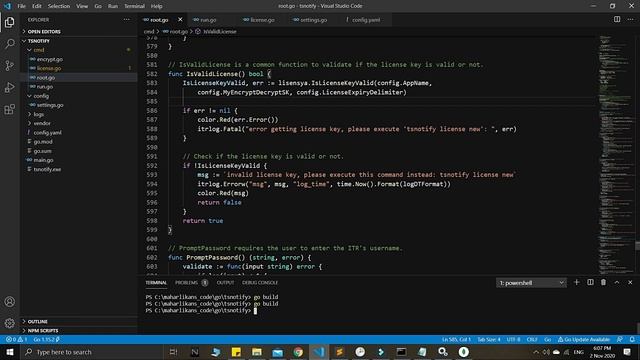Switch to the license.go tab
The image size is (640, 360).
coord(262,20)
